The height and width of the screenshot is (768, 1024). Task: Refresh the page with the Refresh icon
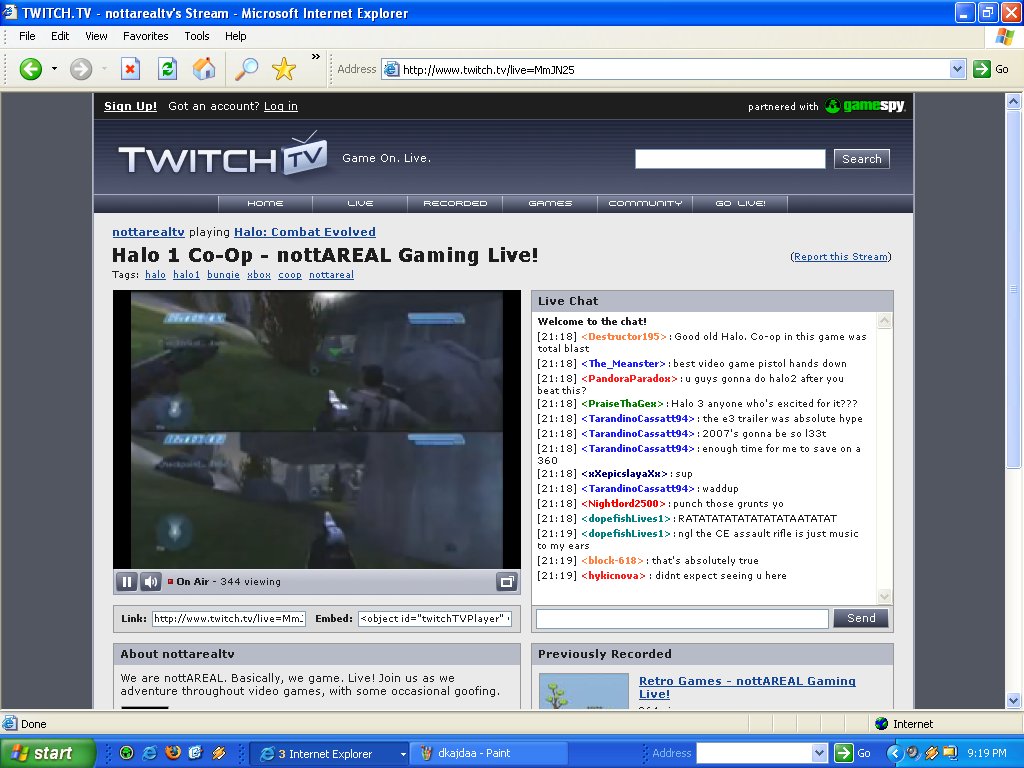click(166, 69)
